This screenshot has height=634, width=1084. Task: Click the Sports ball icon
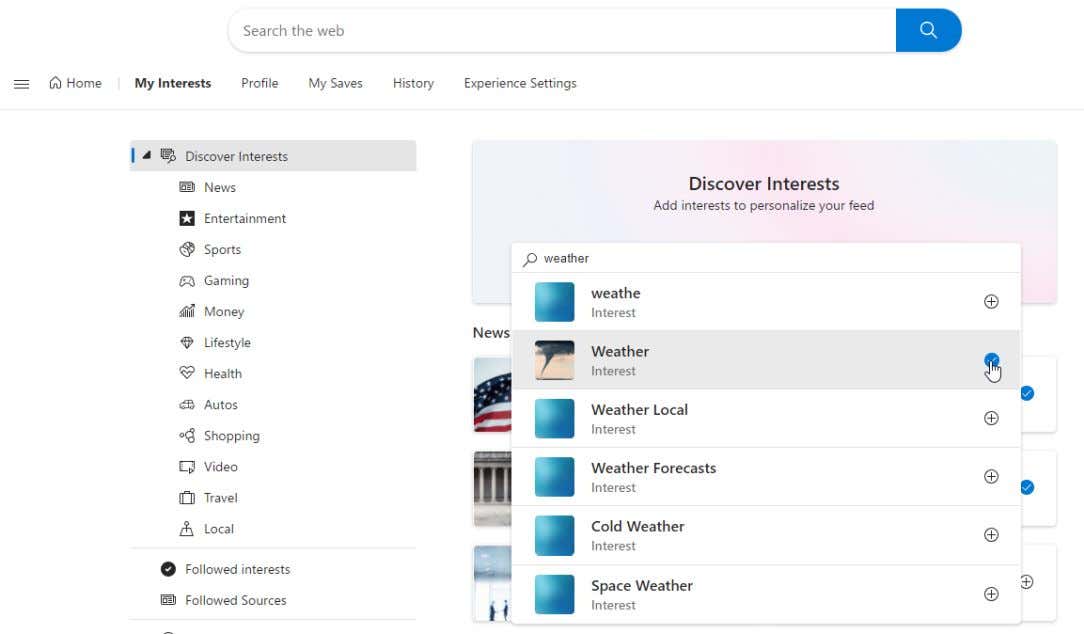tap(187, 250)
